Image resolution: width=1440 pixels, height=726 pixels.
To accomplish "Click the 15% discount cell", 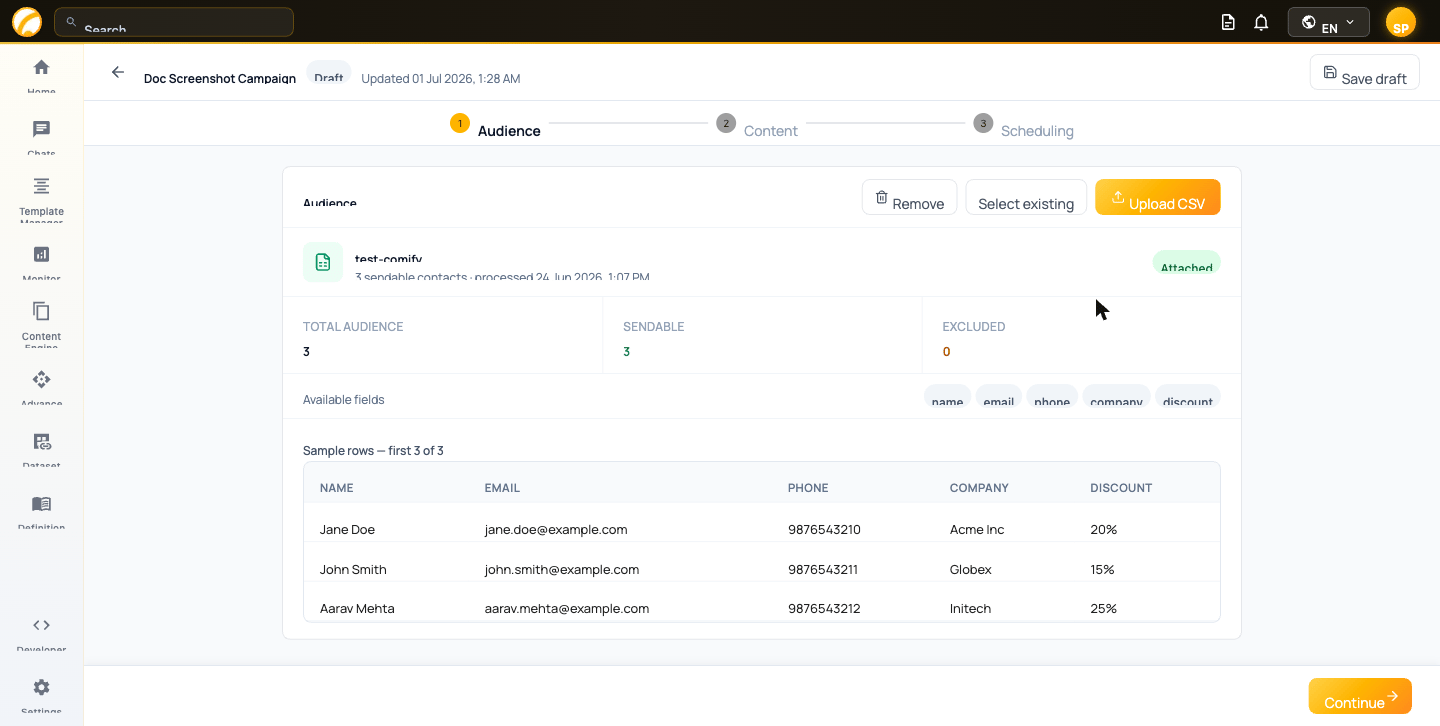I will pos(1103,569).
